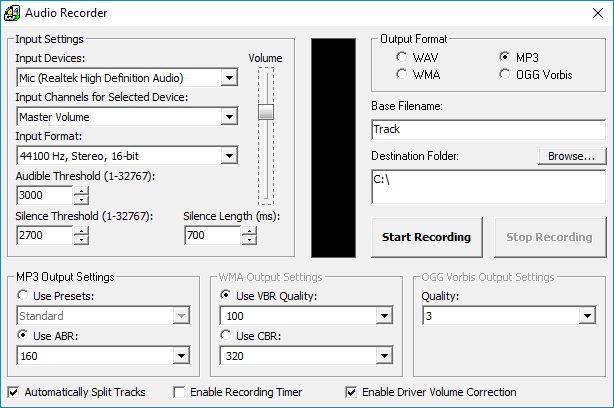The height and width of the screenshot is (408, 614).
Task: Open the CBR 320 bitrate dropdown
Action: point(384,356)
